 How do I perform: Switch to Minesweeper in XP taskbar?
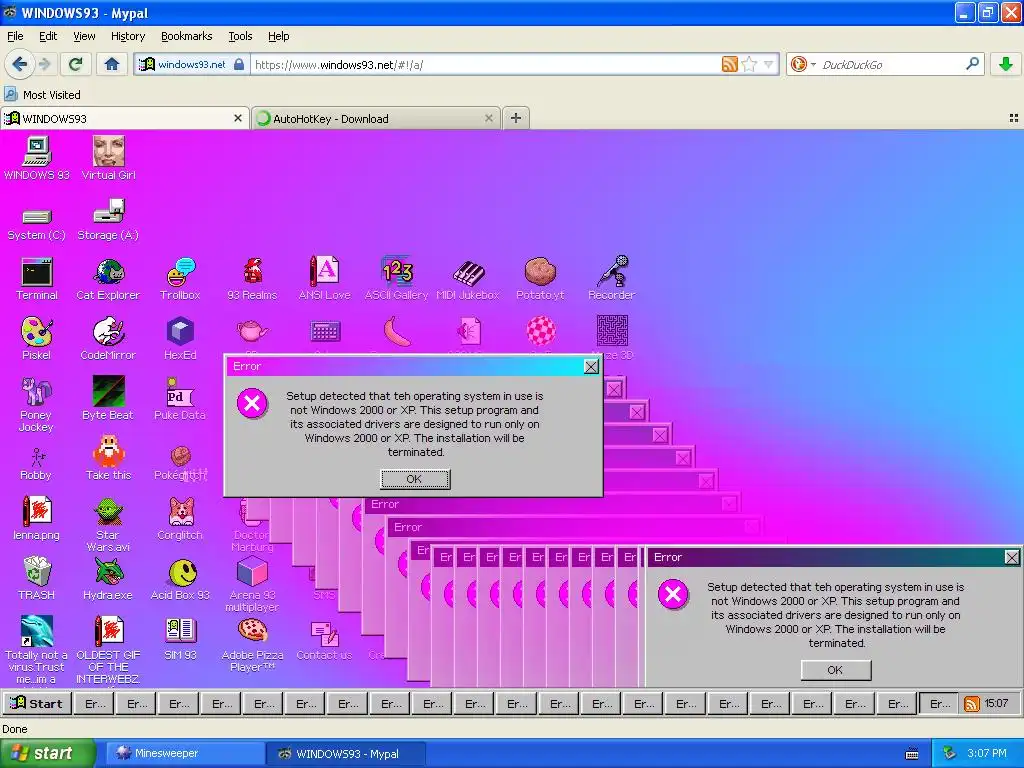click(184, 754)
